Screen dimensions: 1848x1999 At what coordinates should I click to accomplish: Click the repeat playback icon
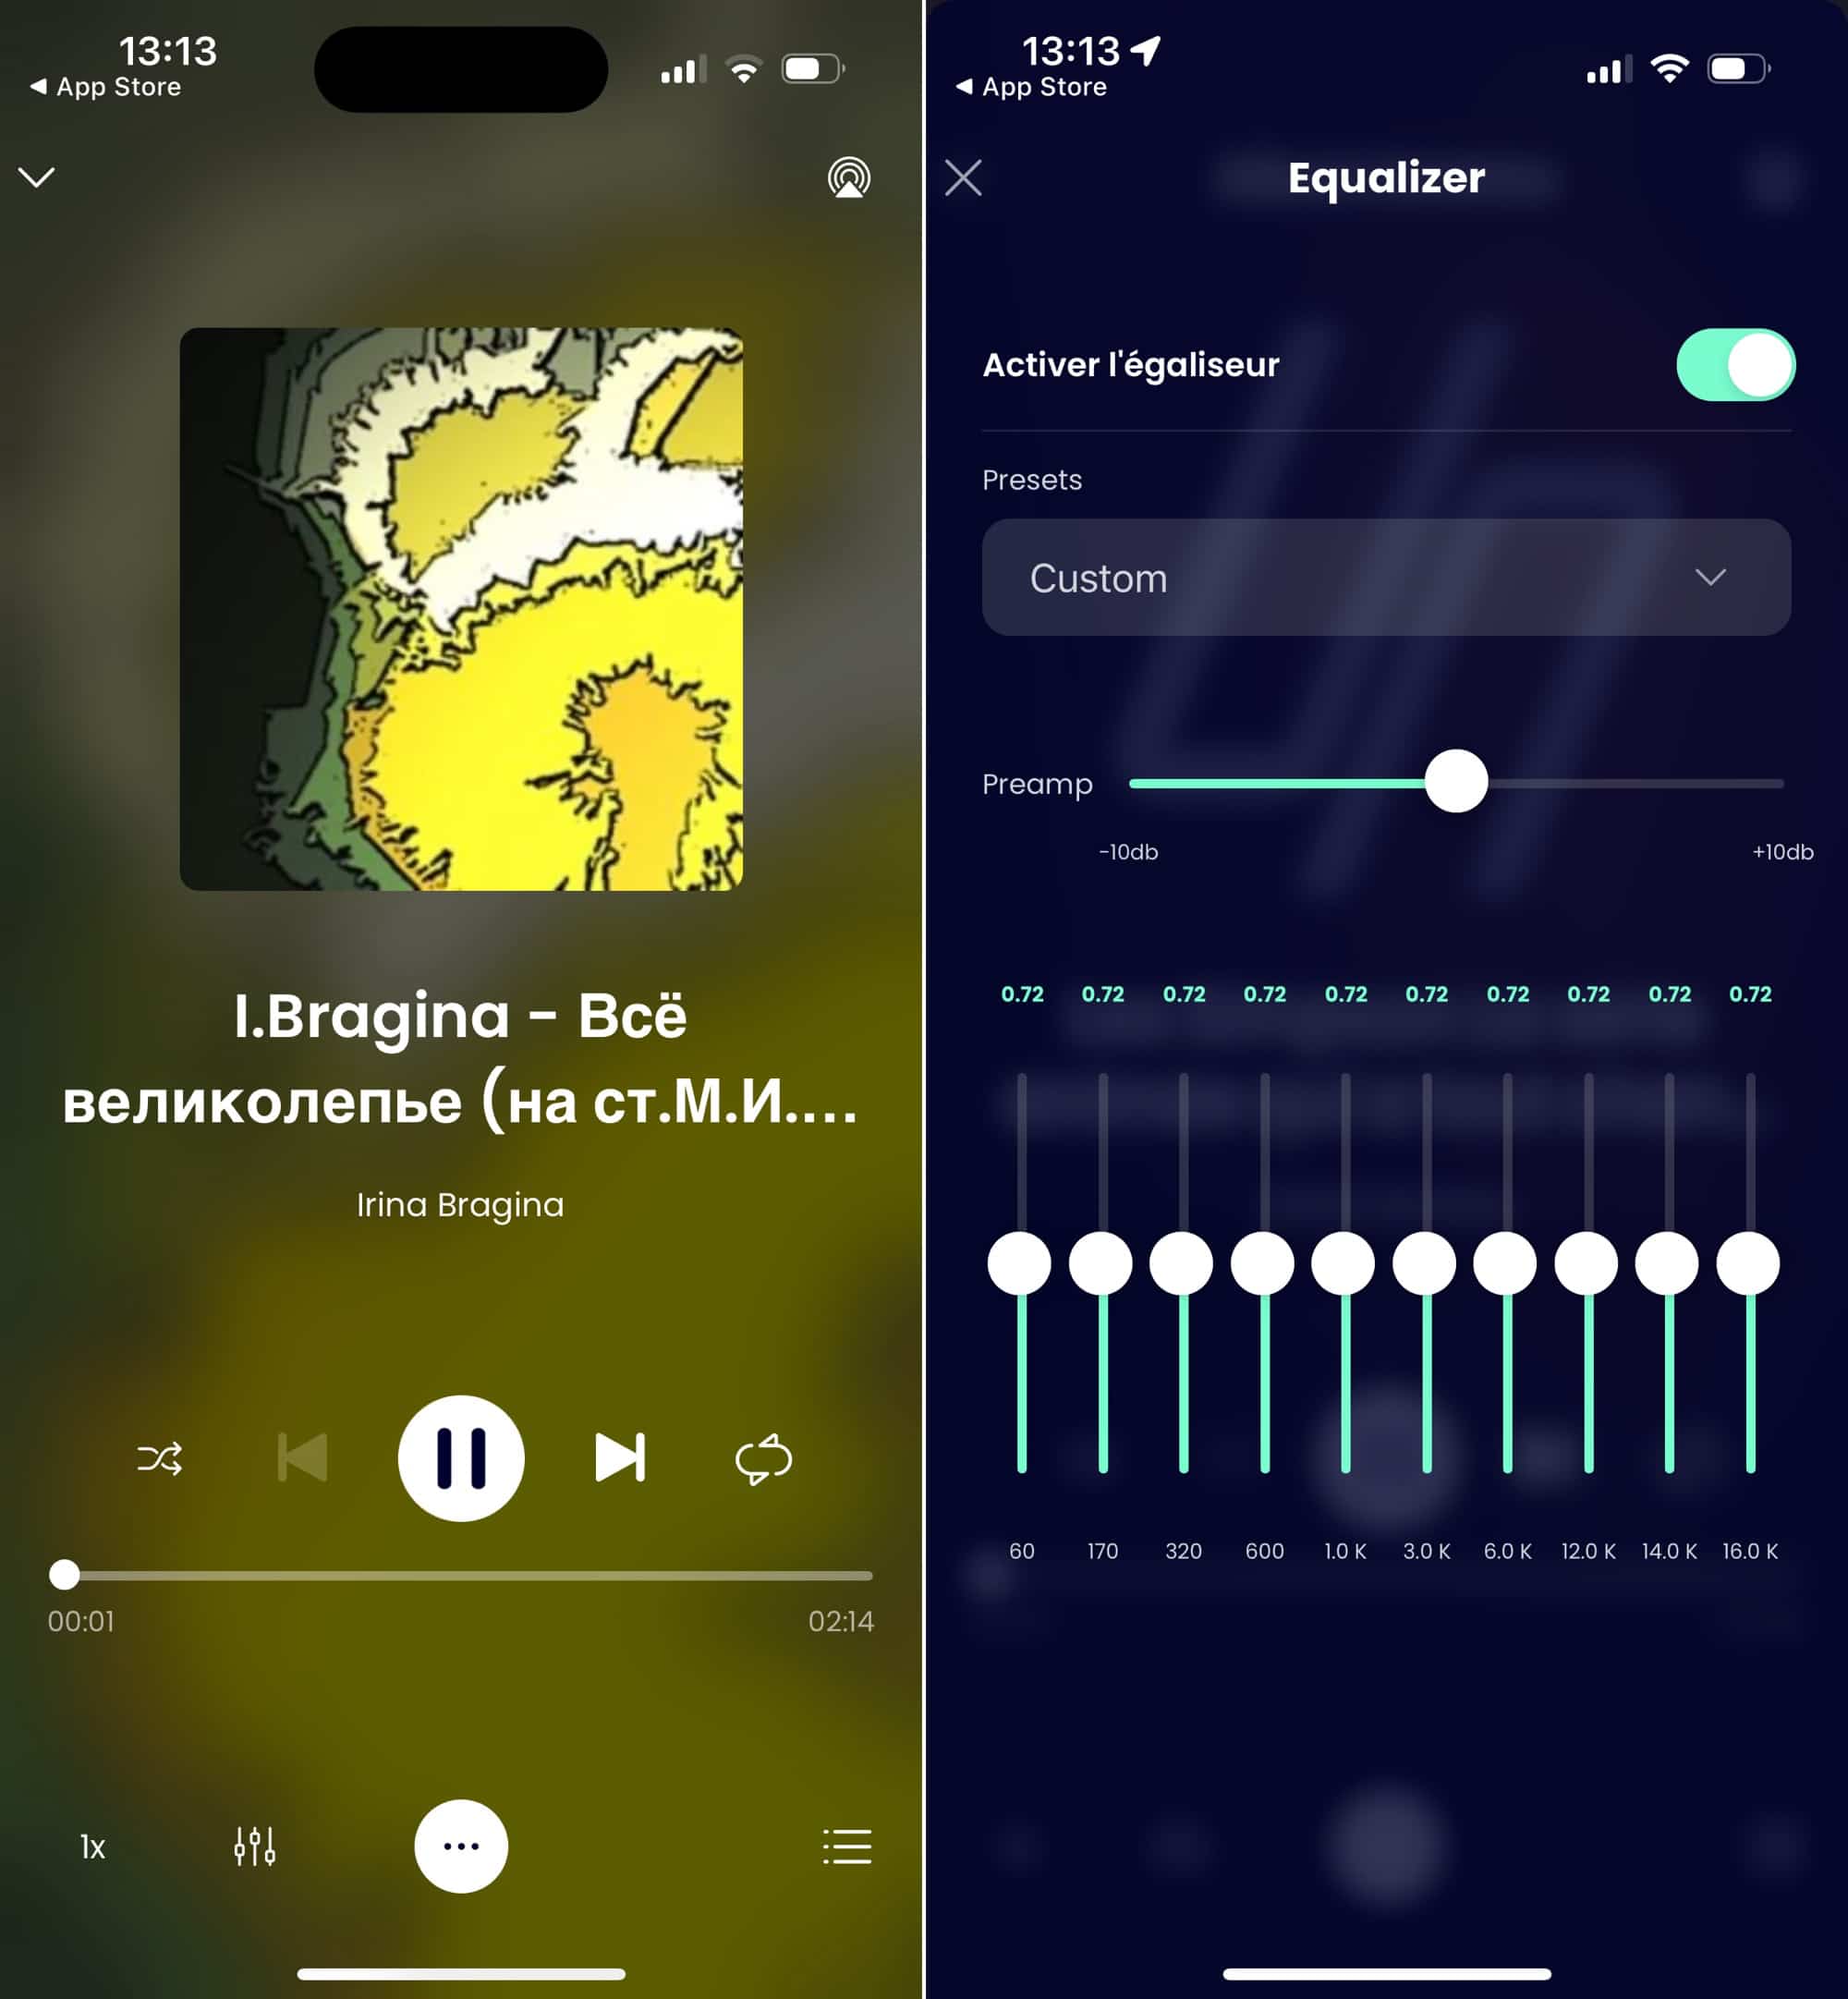(763, 1456)
